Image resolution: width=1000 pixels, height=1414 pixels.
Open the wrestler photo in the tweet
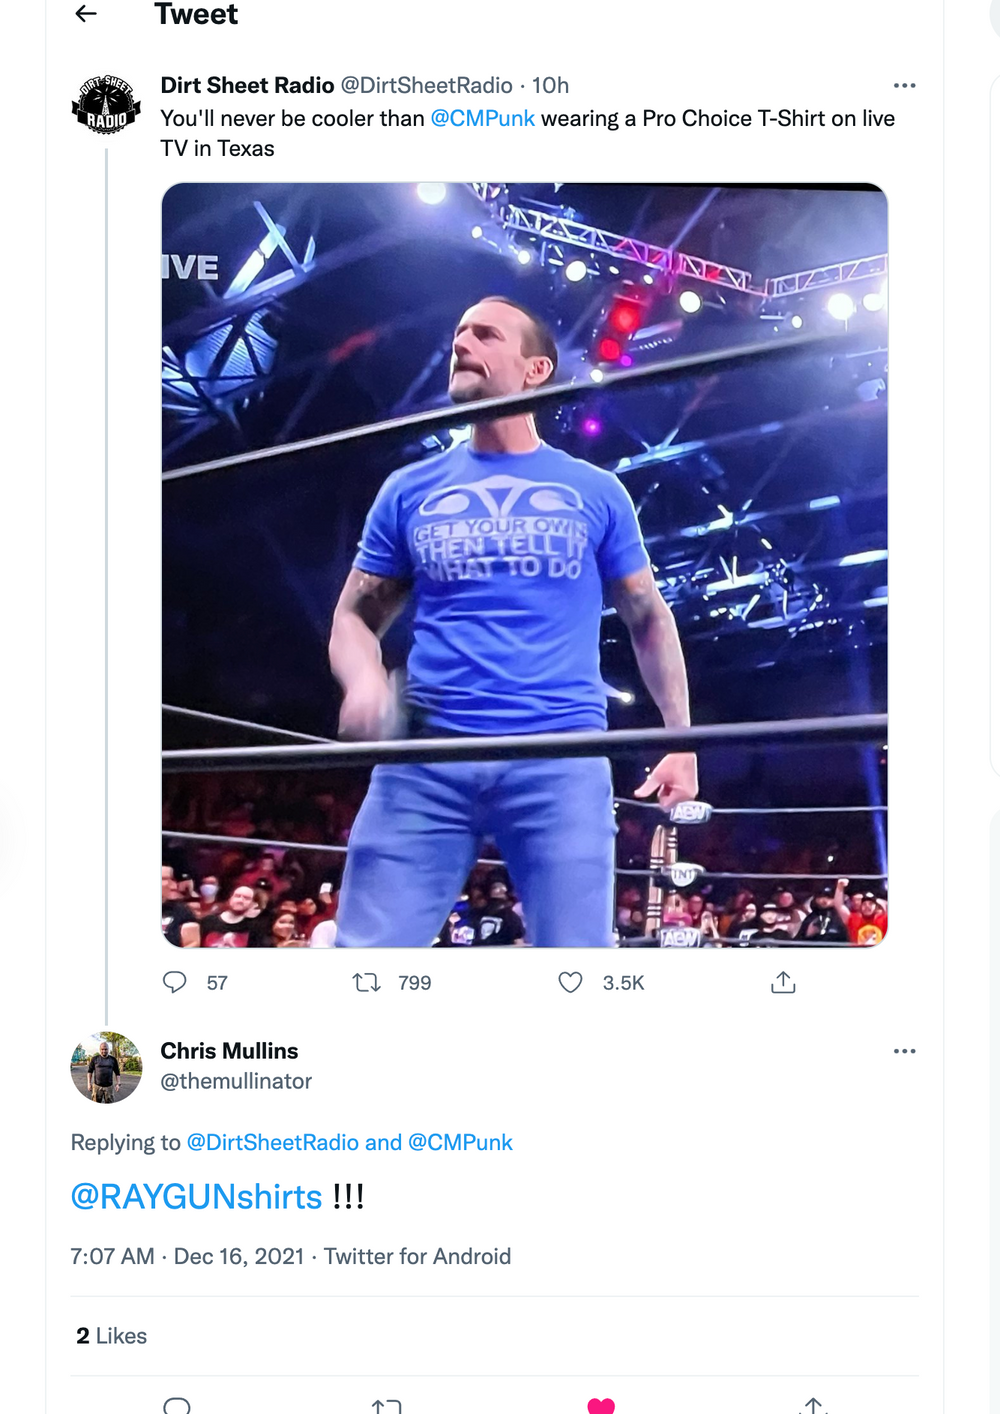[524, 565]
